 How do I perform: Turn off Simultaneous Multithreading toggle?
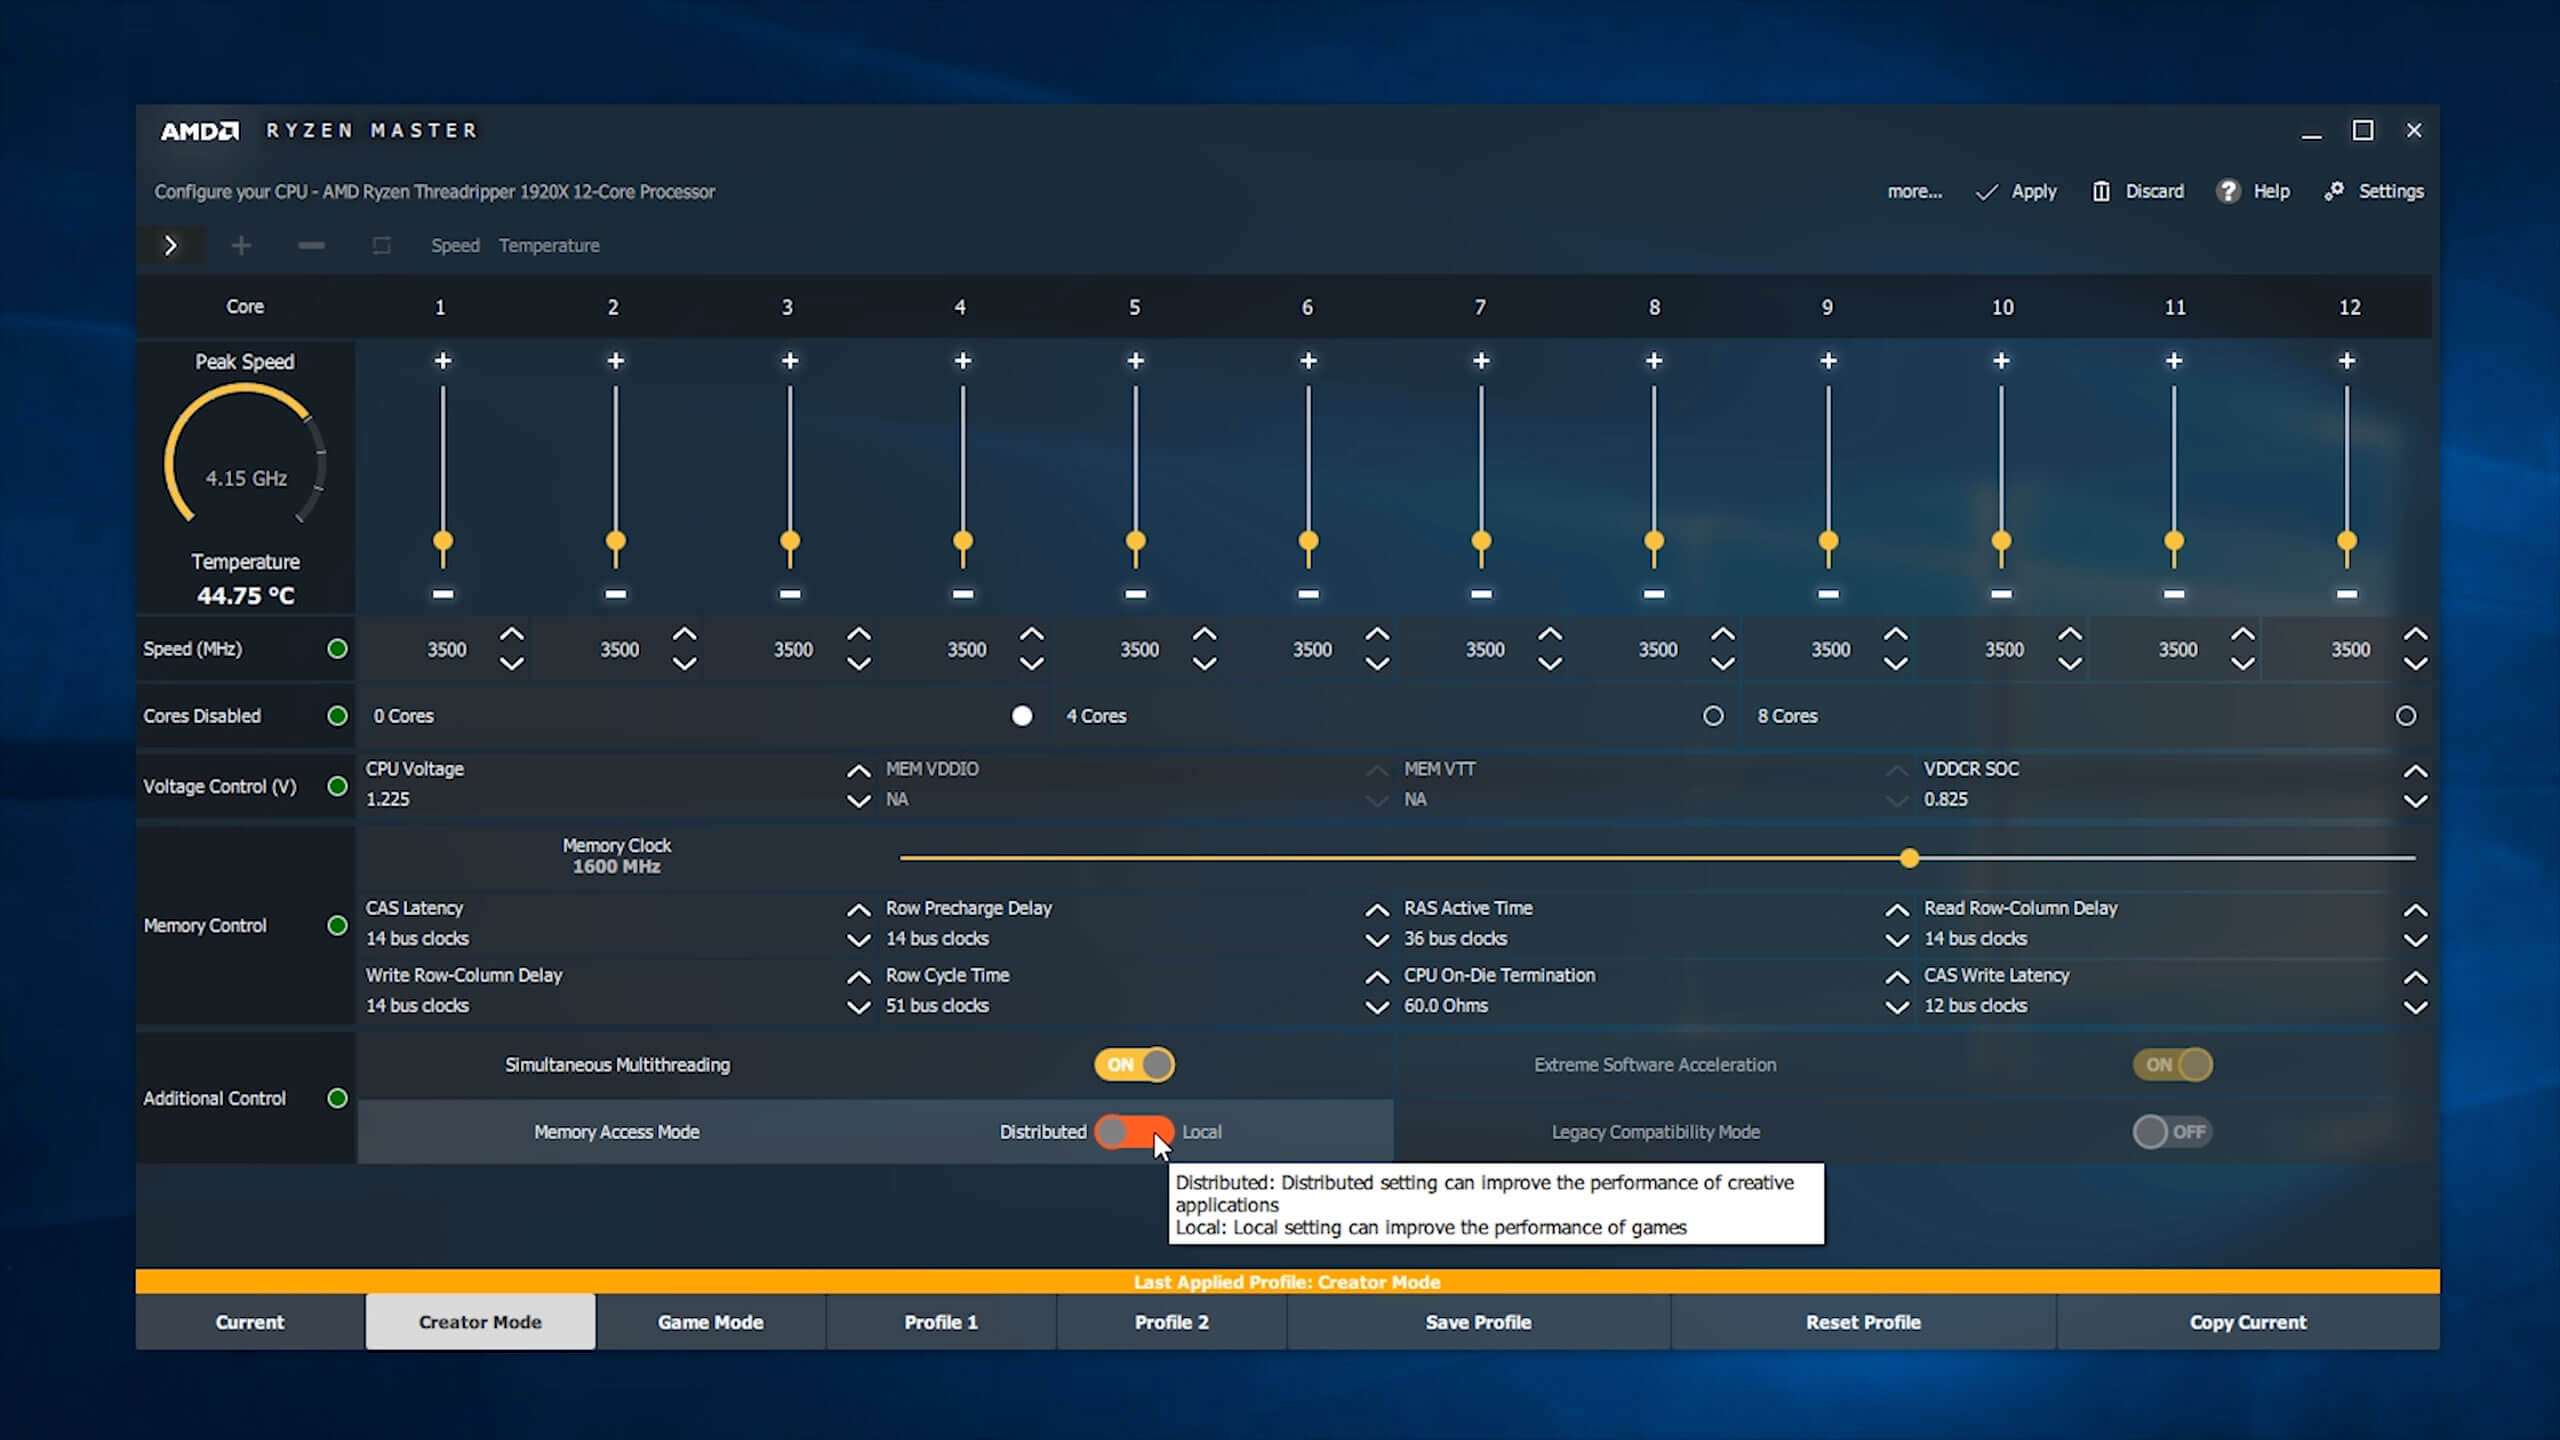point(1134,1065)
